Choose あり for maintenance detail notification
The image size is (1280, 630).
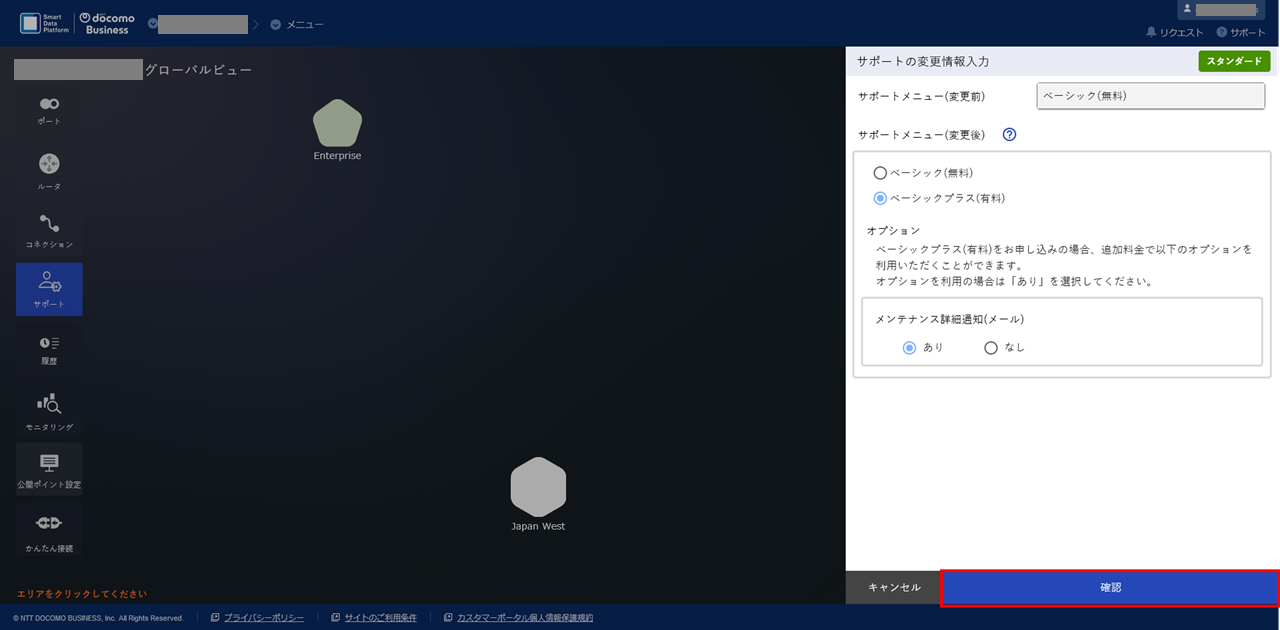909,348
